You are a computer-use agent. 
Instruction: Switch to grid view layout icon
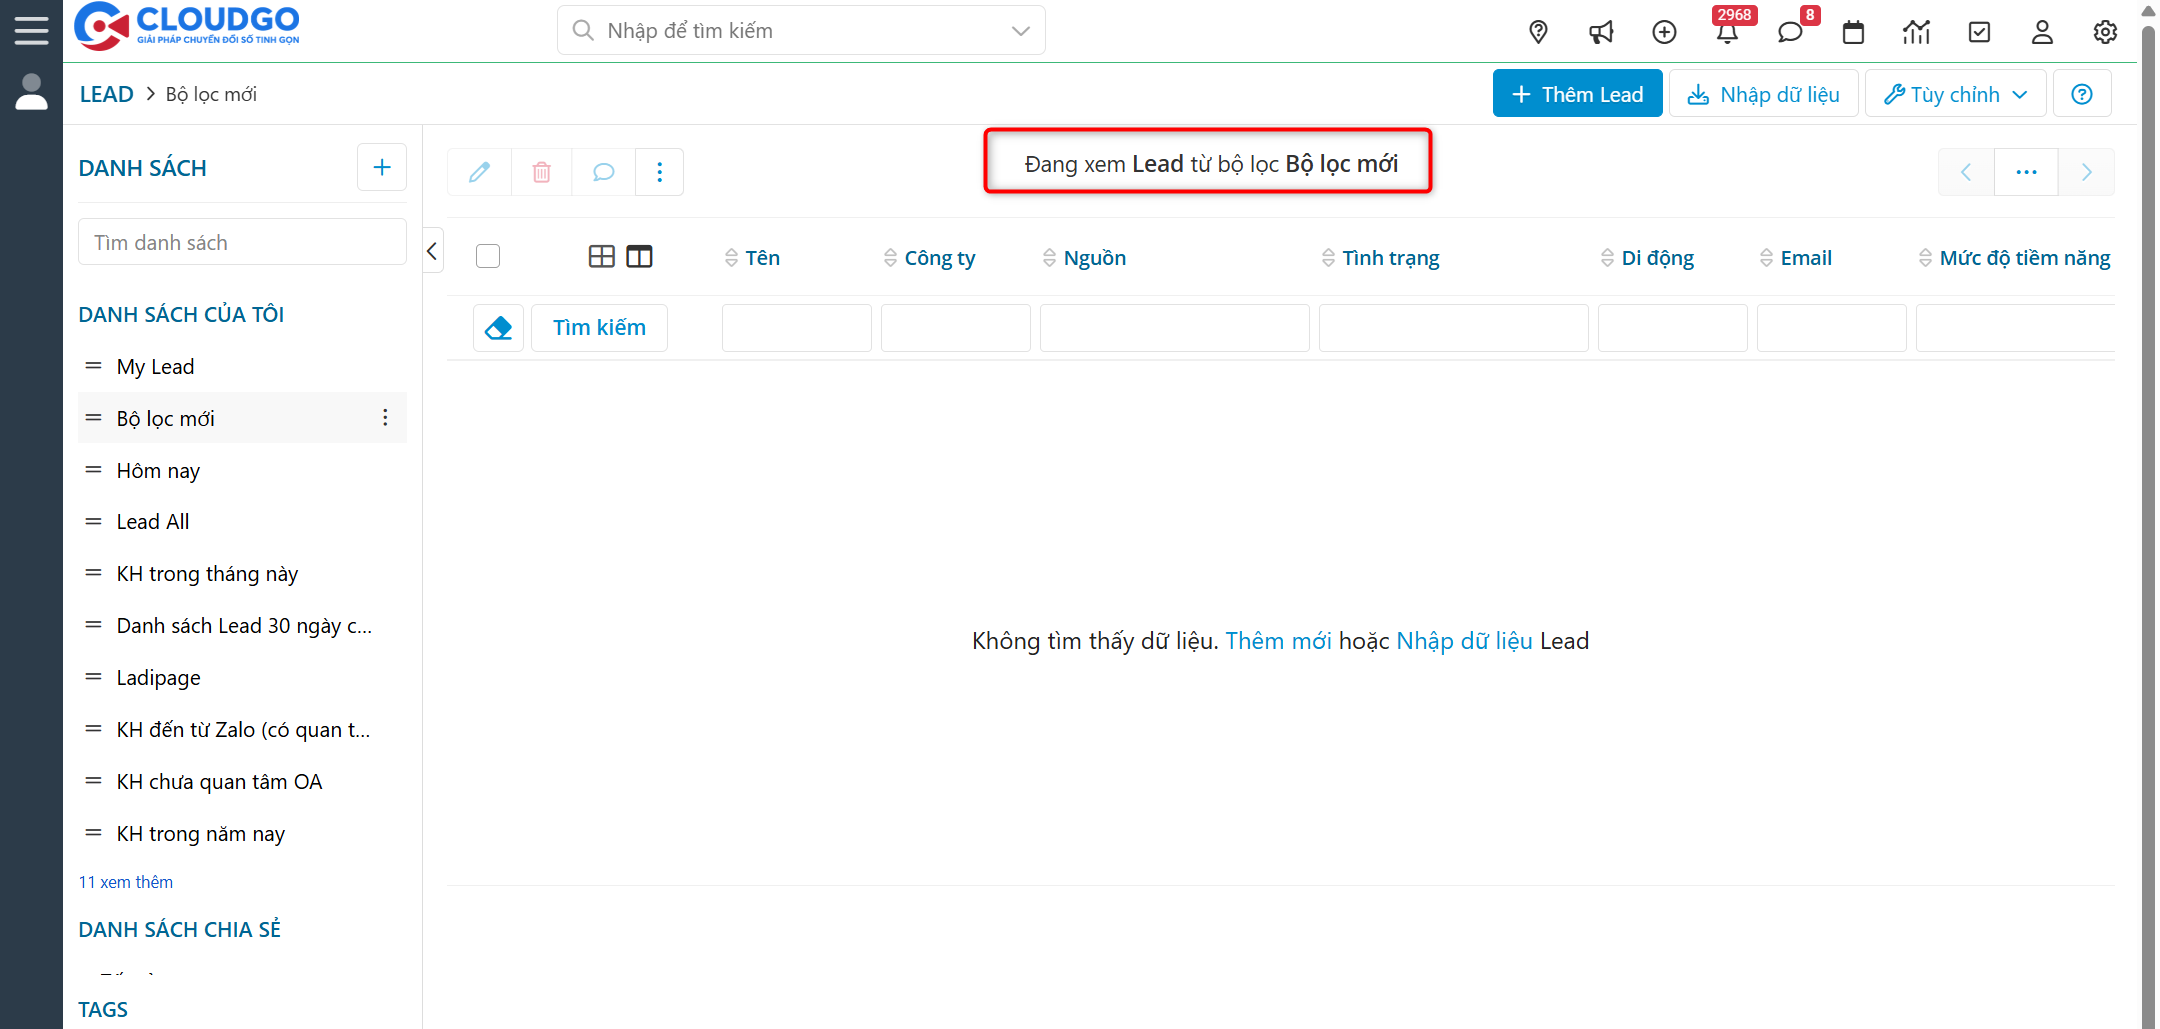602,256
